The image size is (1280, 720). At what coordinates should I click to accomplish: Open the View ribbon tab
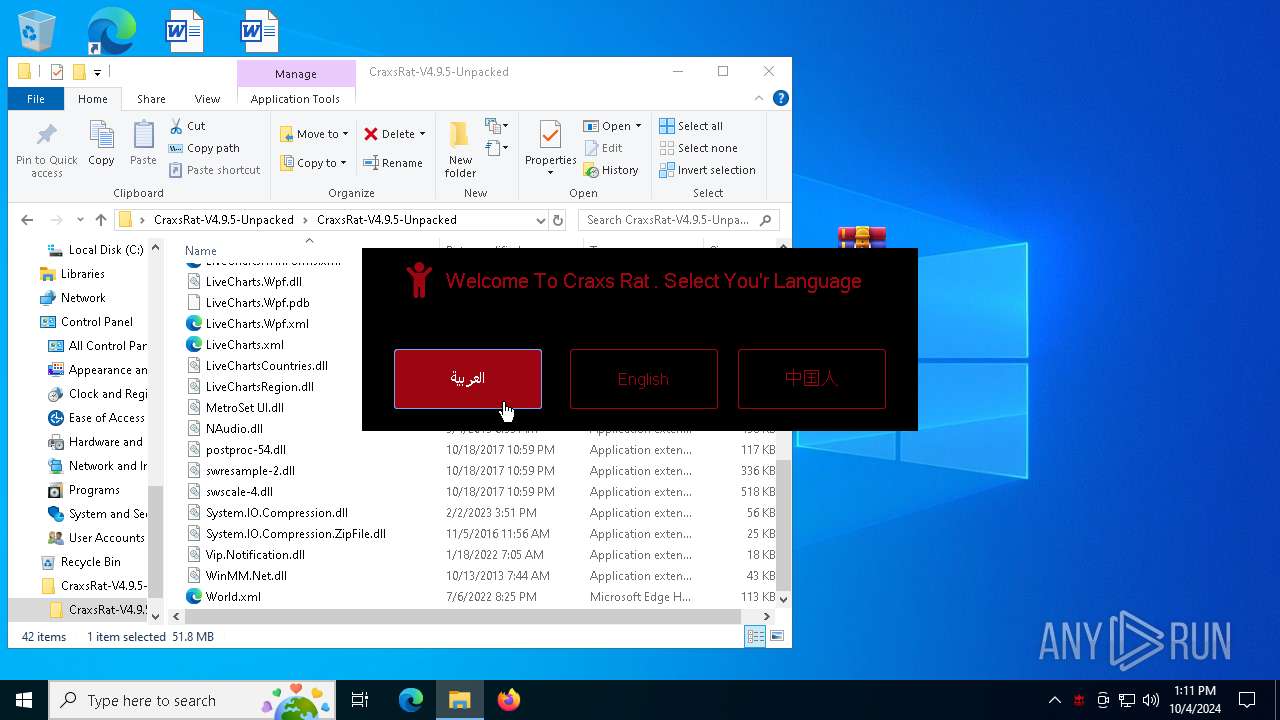(207, 99)
